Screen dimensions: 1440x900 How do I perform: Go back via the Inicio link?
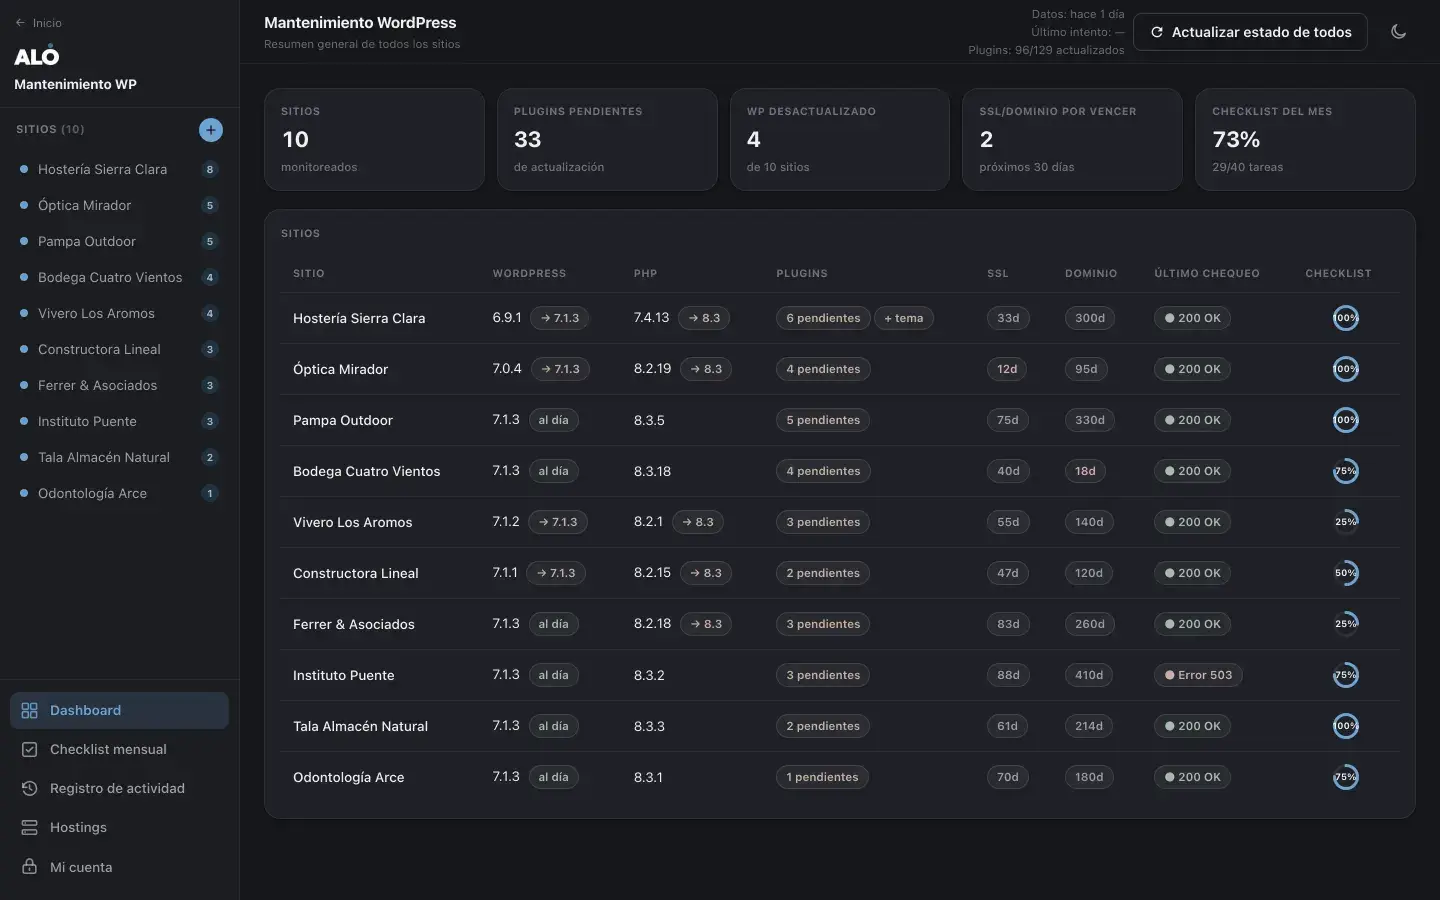tap(39, 23)
